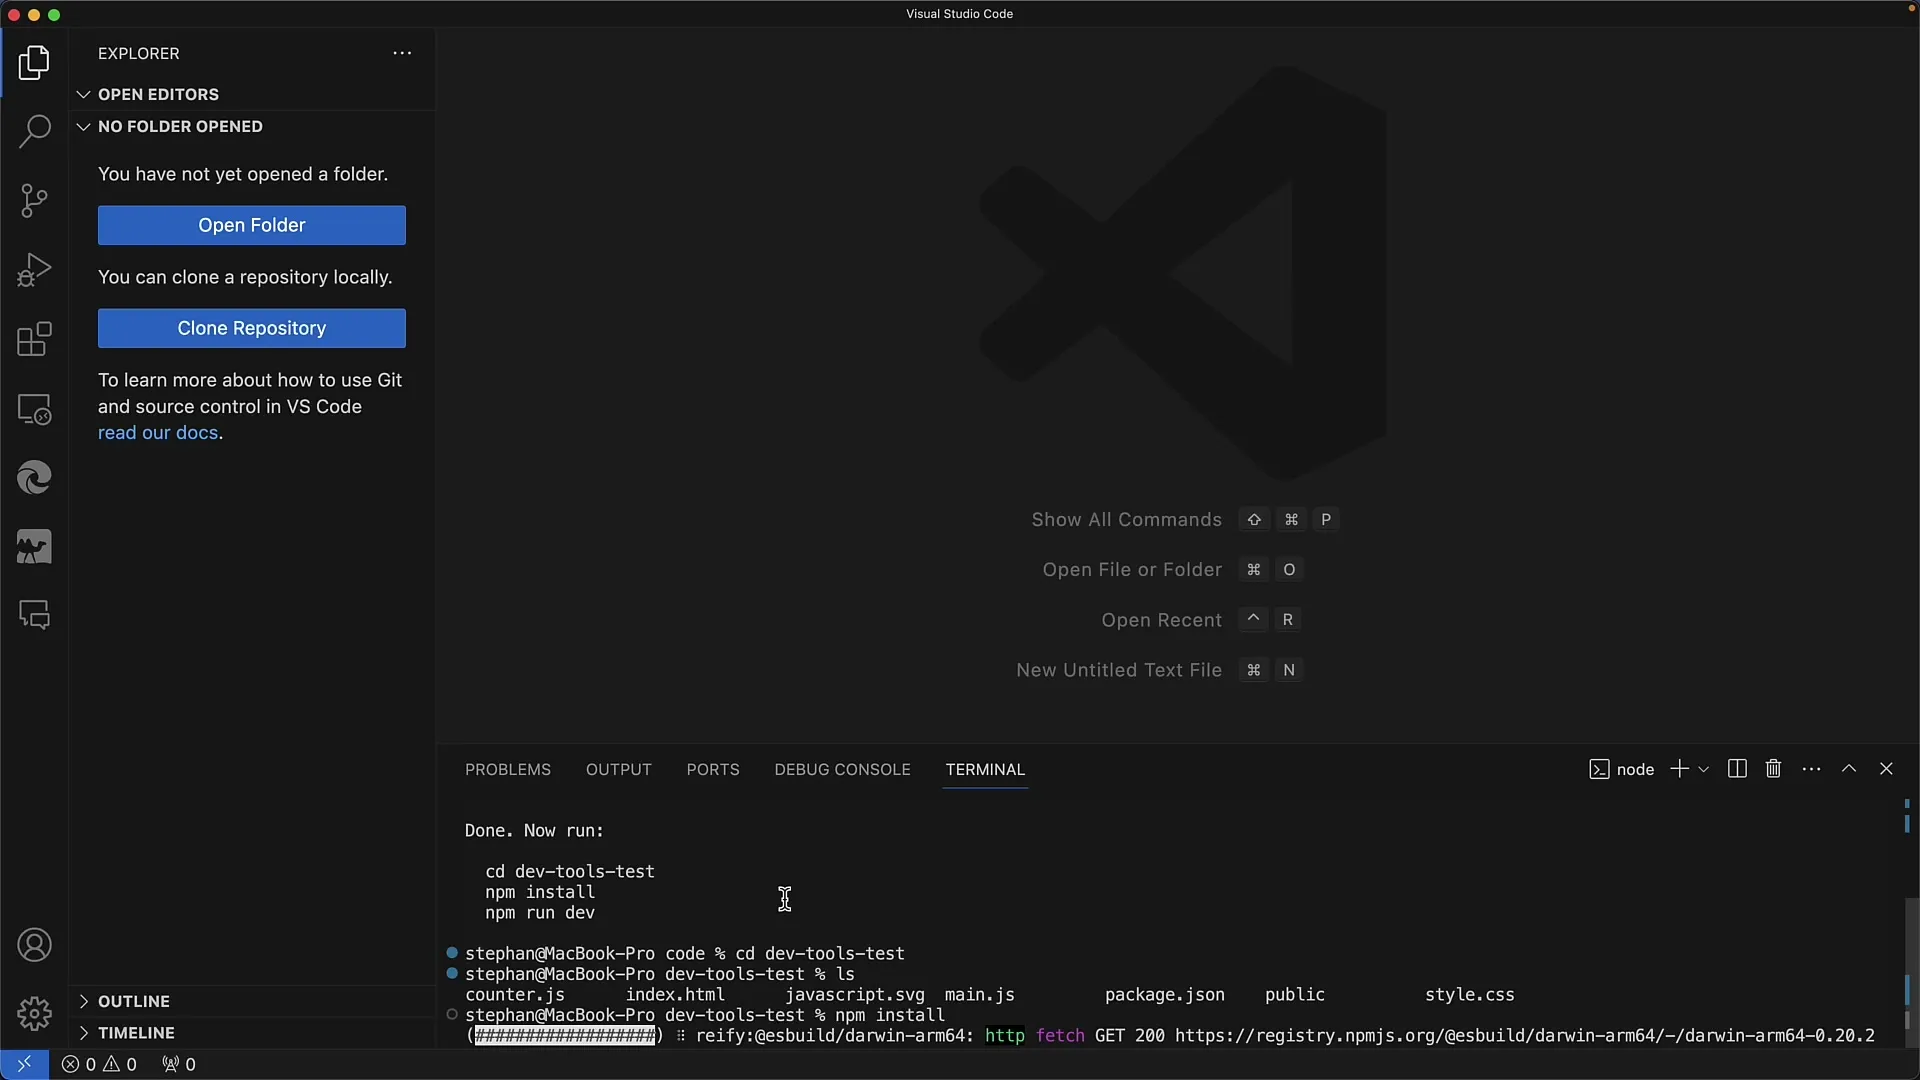Click the 'npm run dev' terminal line
This screenshot has height=1080, width=1920.
(540, 913)
